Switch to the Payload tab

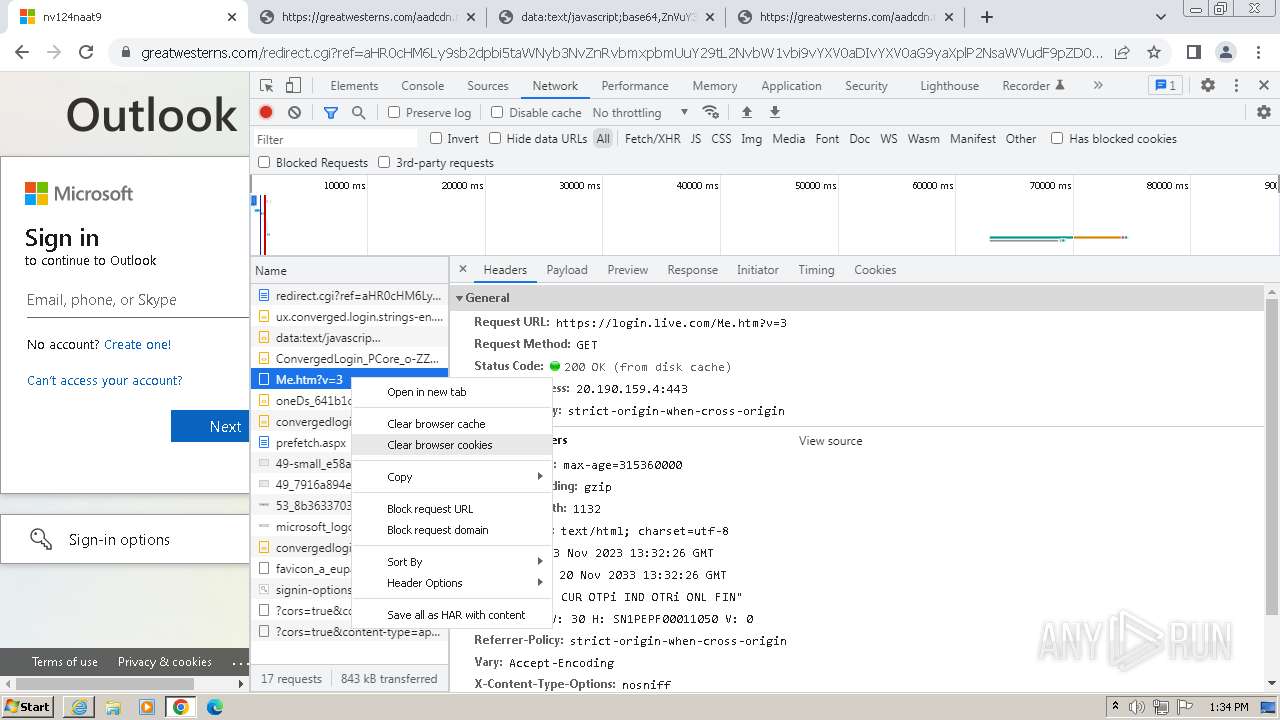[x=567, y=270]
